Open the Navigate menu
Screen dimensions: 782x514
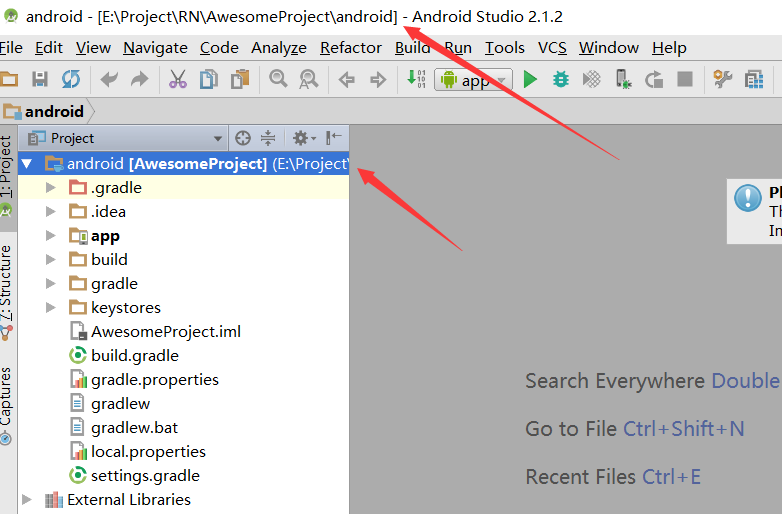156,48
